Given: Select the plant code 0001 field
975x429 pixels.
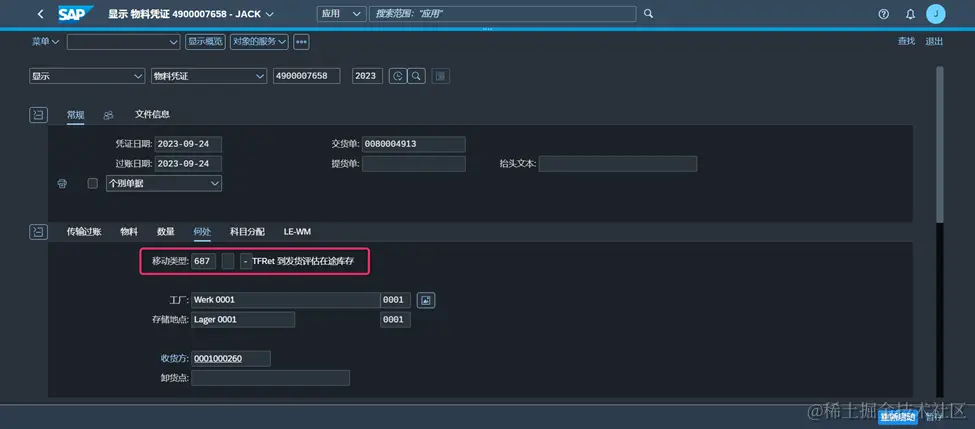Looking at the screenshot, I should pos(395,300).
